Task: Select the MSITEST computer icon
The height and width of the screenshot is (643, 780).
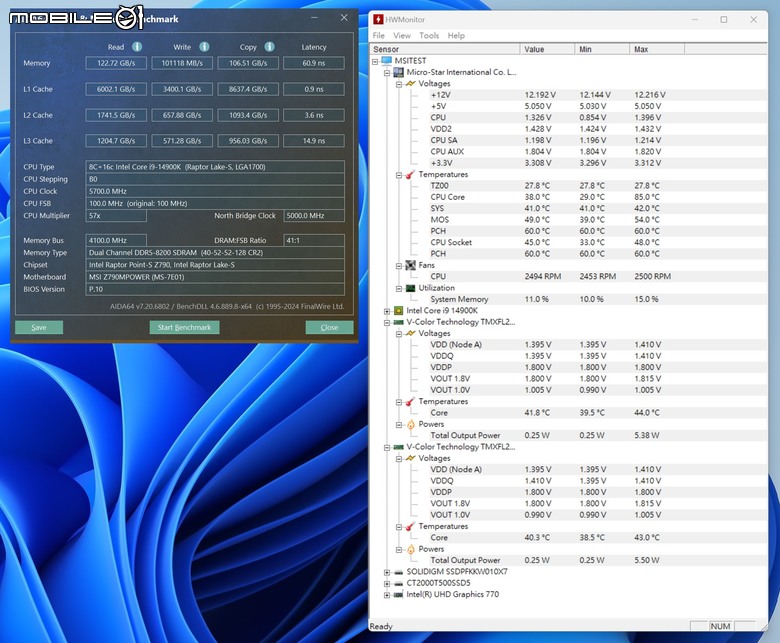Action: click(387, 61)
